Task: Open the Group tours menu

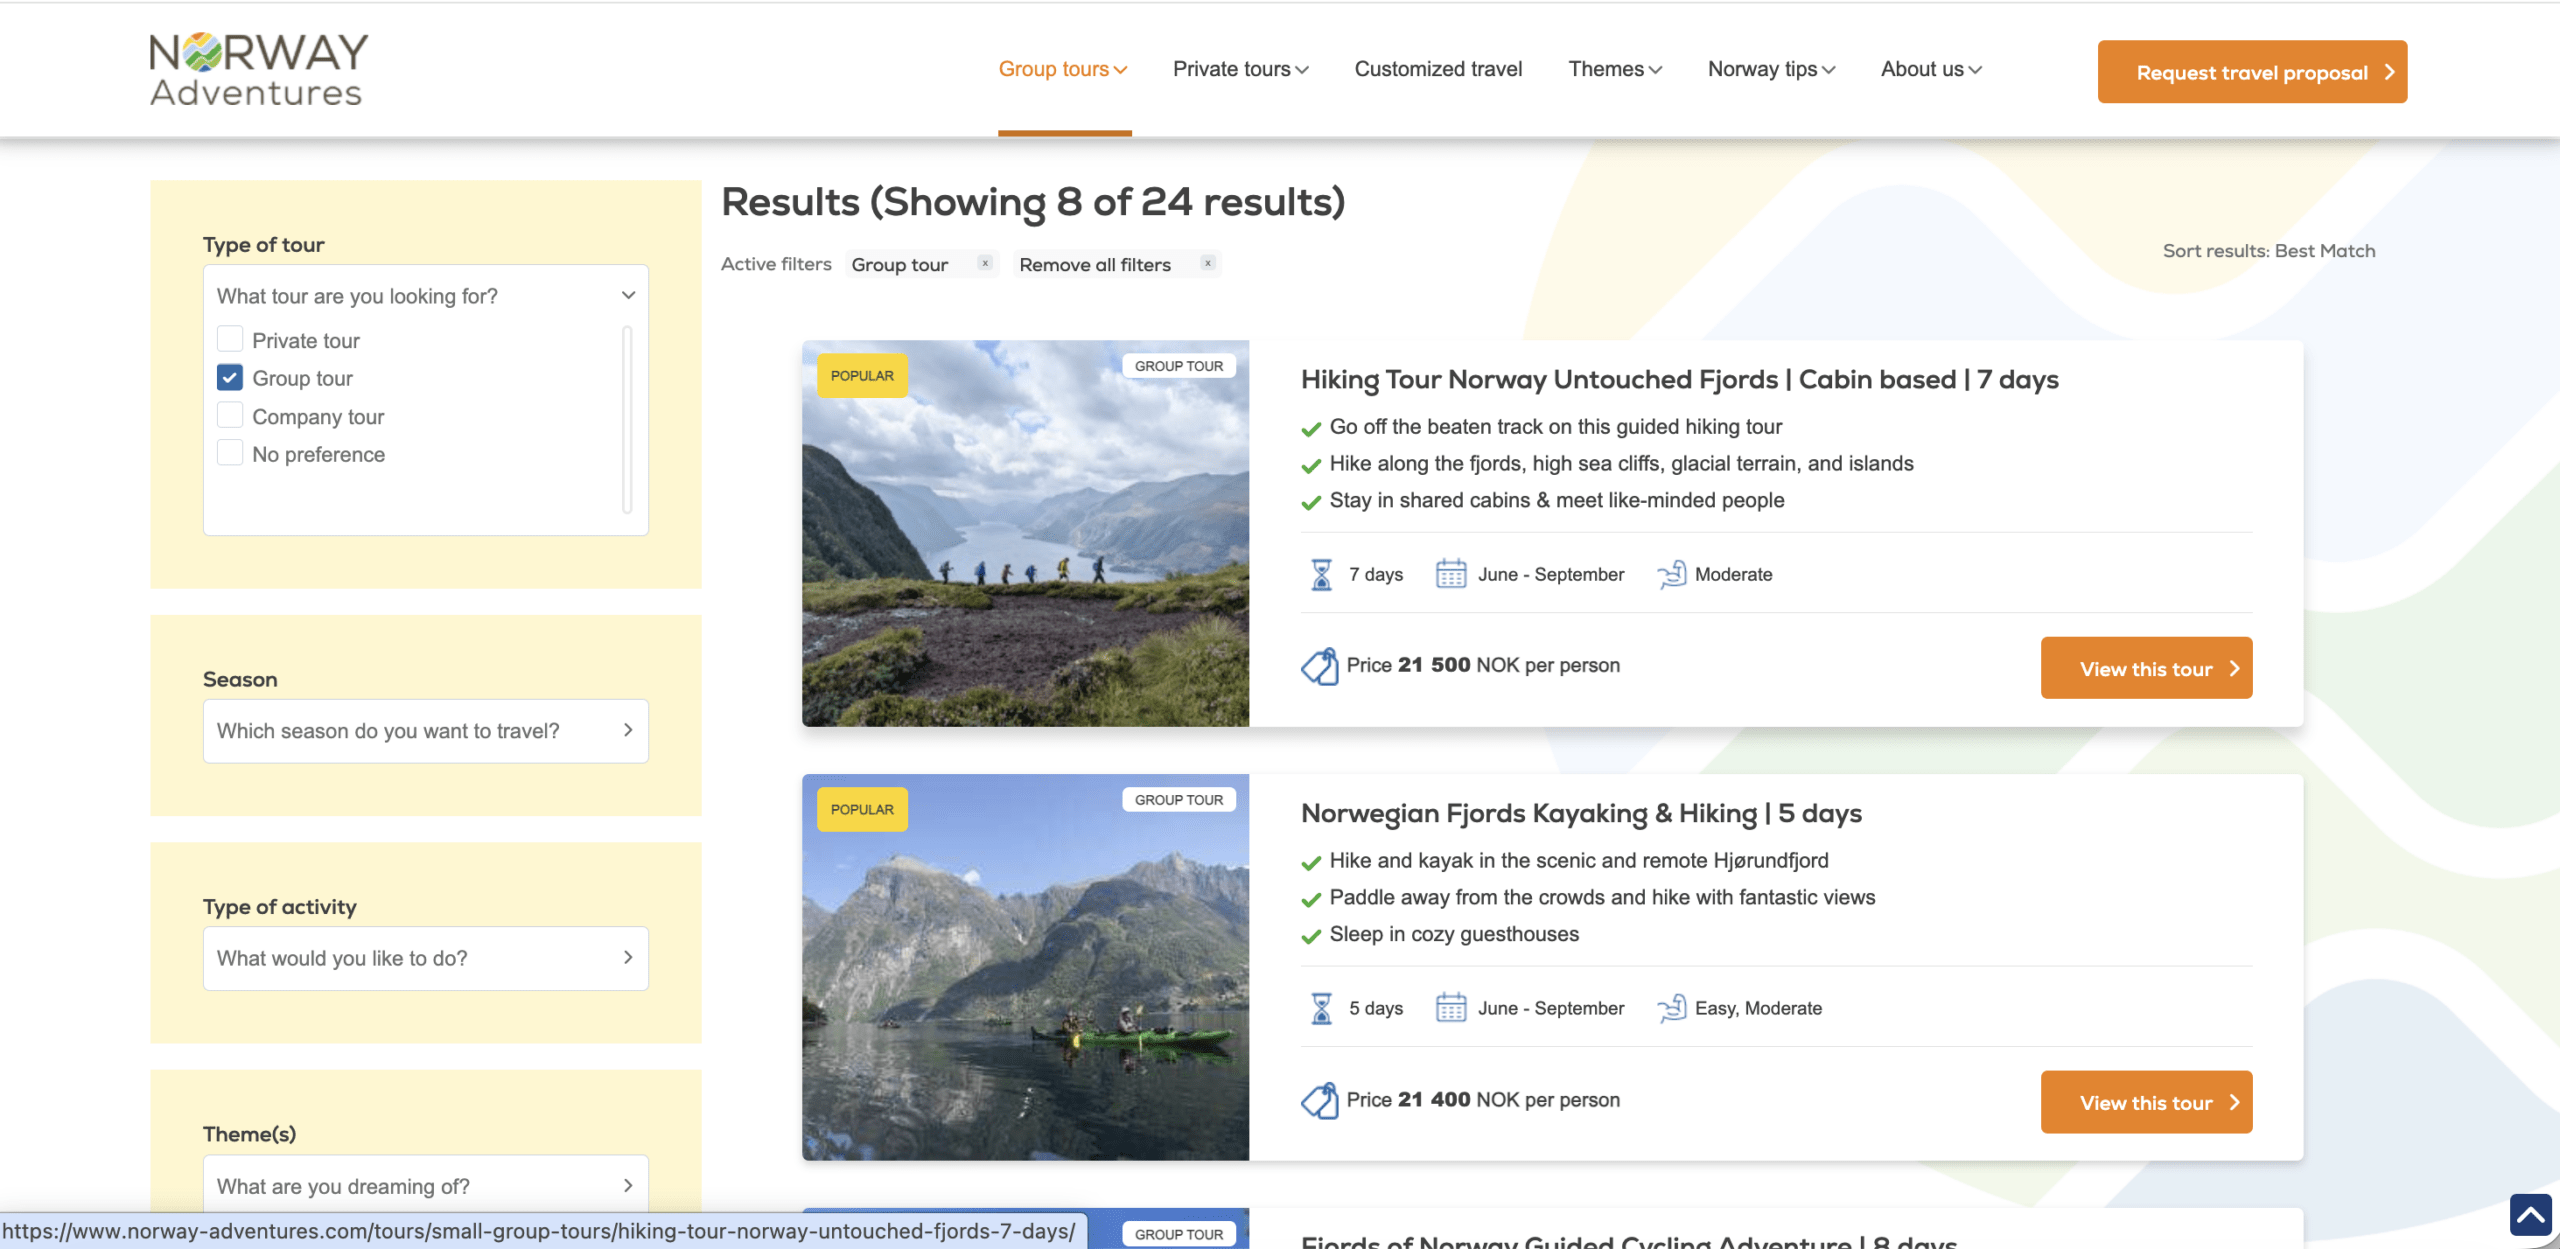Action: pyautogui.click(x=1063, y=69)
